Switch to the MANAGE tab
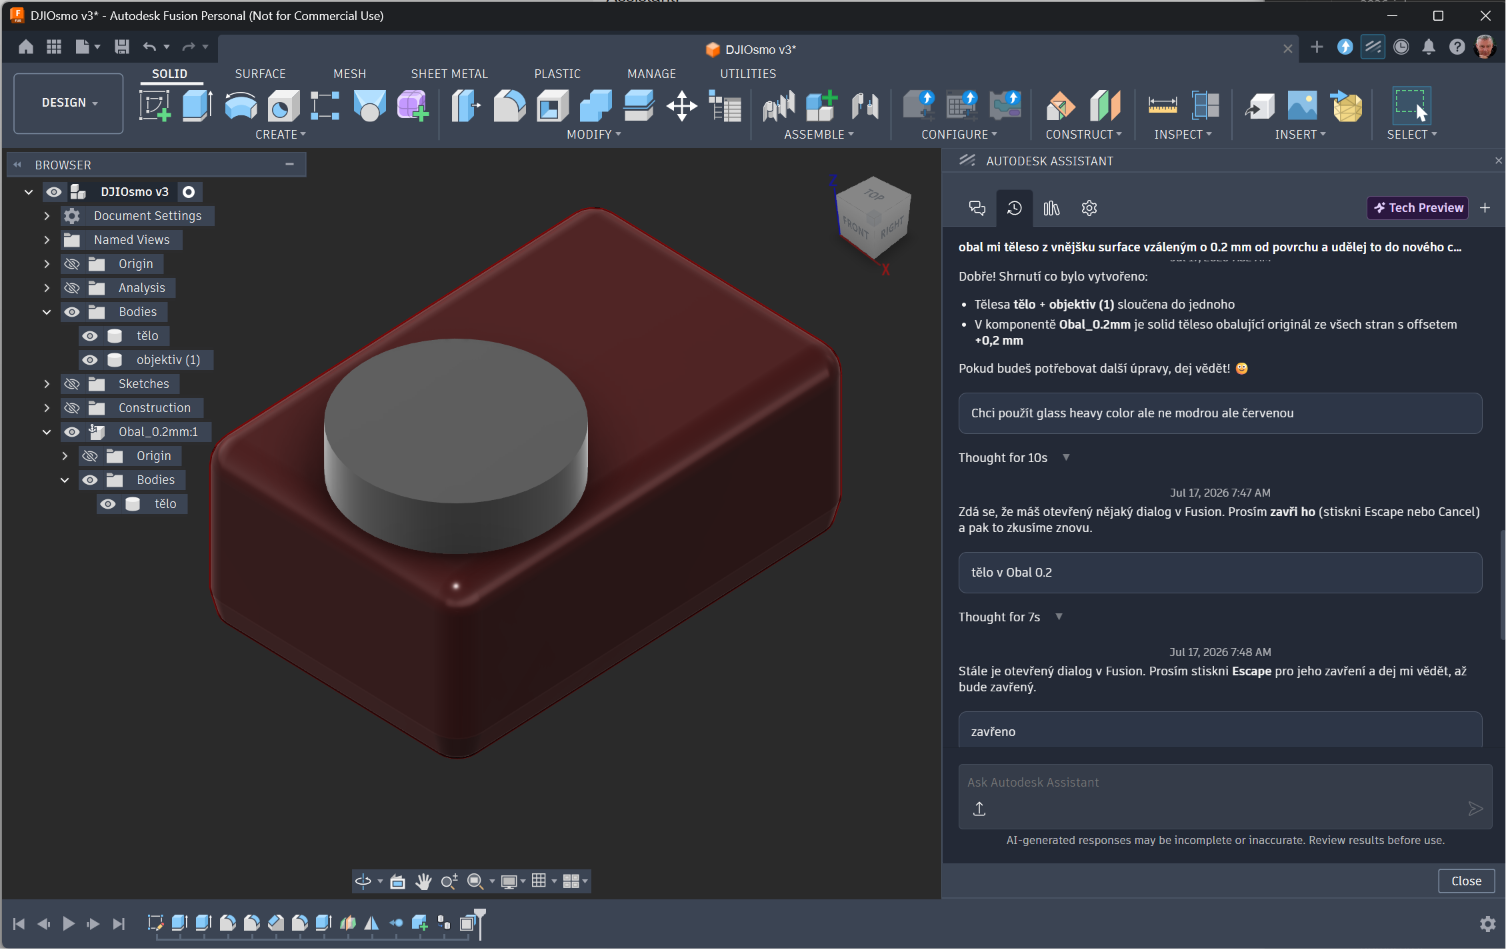 [652, 74]
